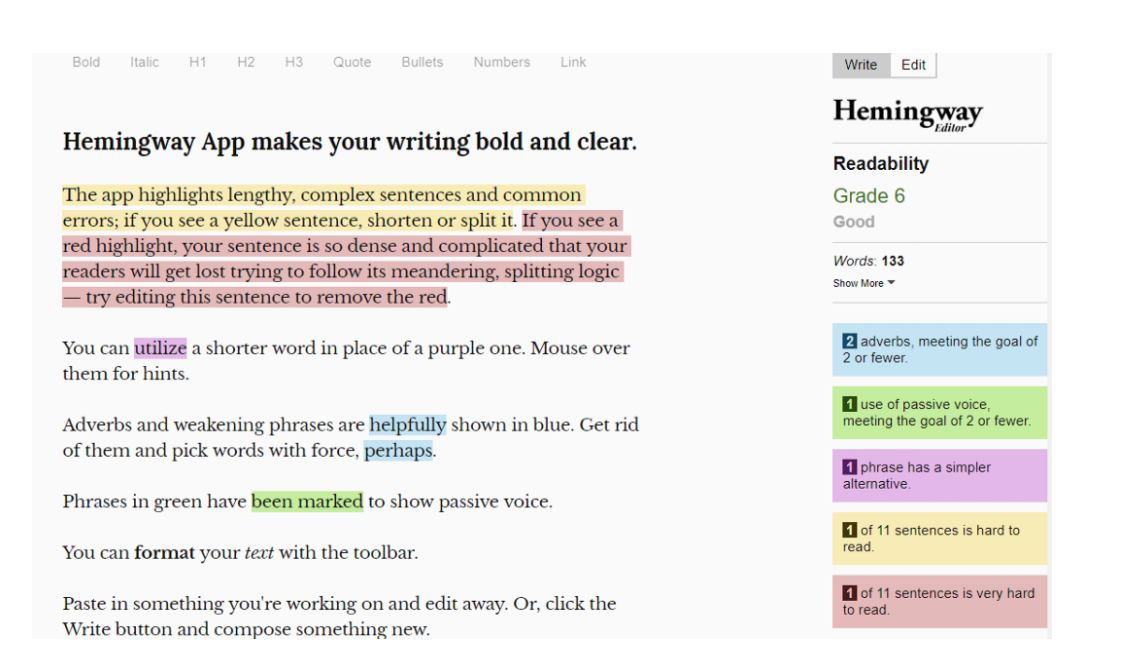Image resolution: width=1130 pixels, height=671 pixels.
Task: Select the H1 heading option
Action: tap(197, 62)
